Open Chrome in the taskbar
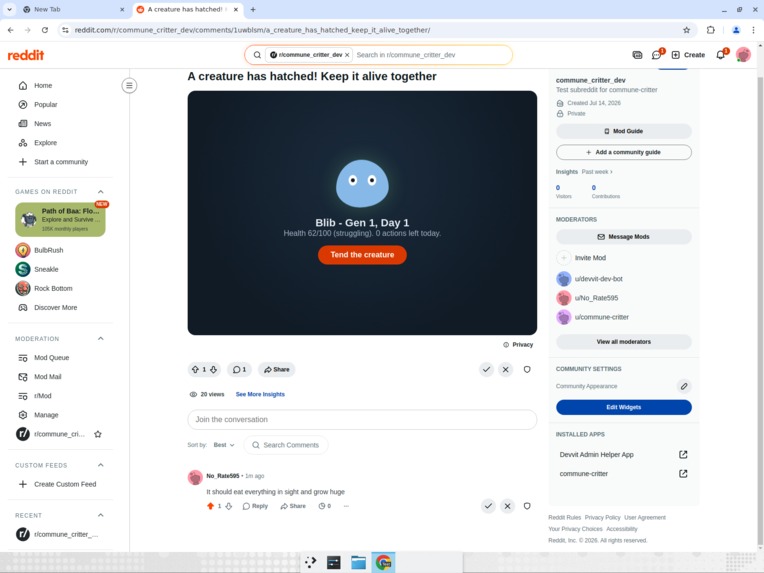 383,562
